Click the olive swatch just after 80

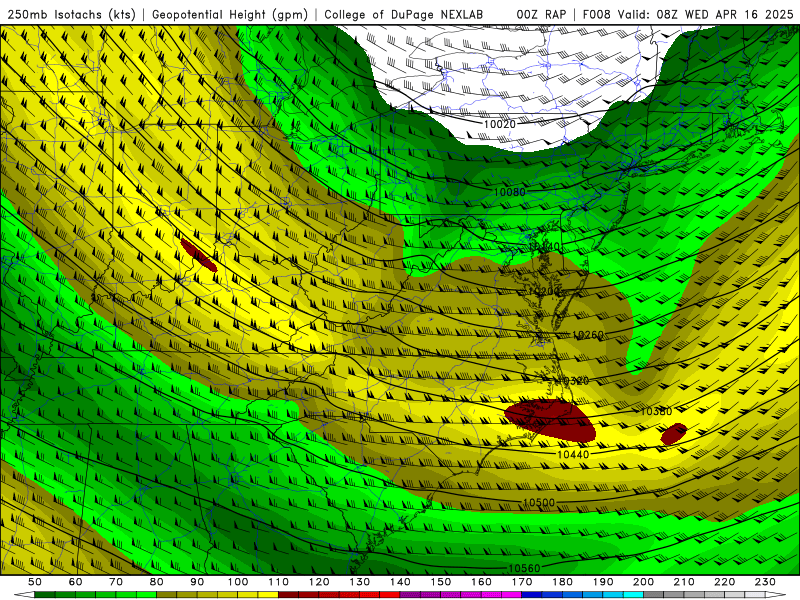[166, 595]
